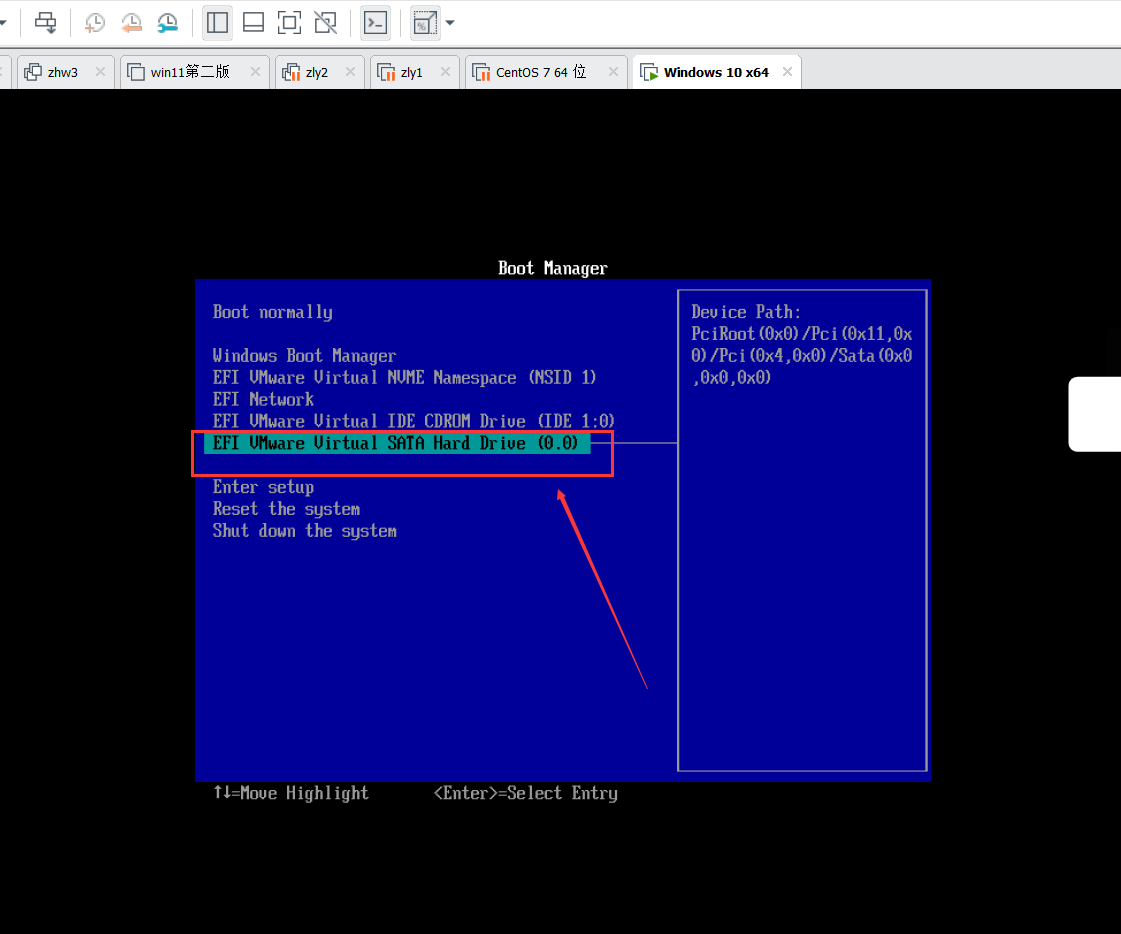Screen dimensions: 1121x934
Task: Close the zly2 tab
Action: click(350, 72)
